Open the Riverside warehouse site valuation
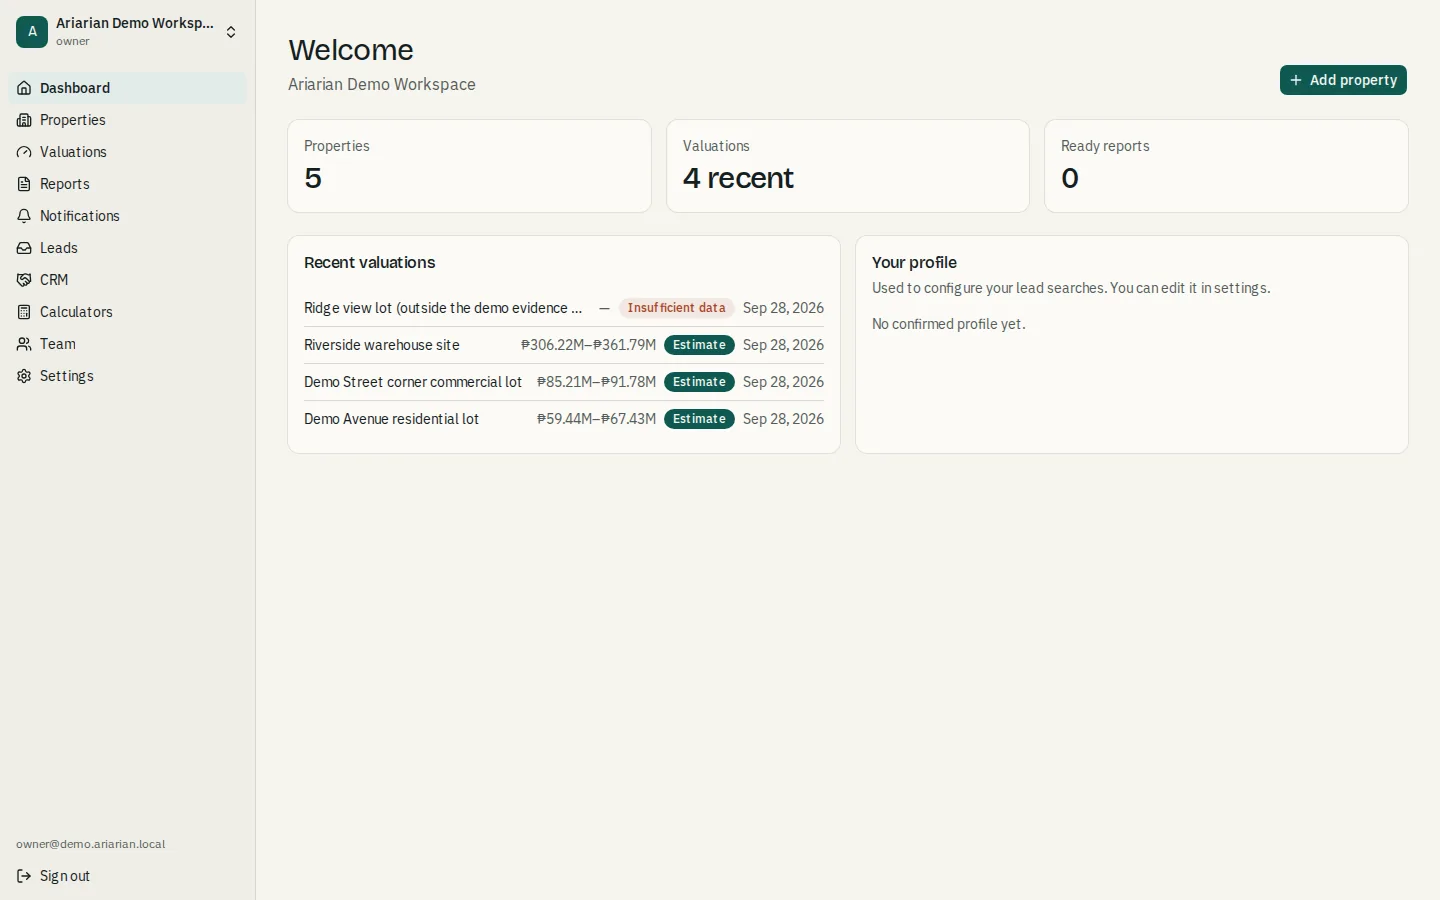This screenshot has height=900, width=1440. click(564, 345)
